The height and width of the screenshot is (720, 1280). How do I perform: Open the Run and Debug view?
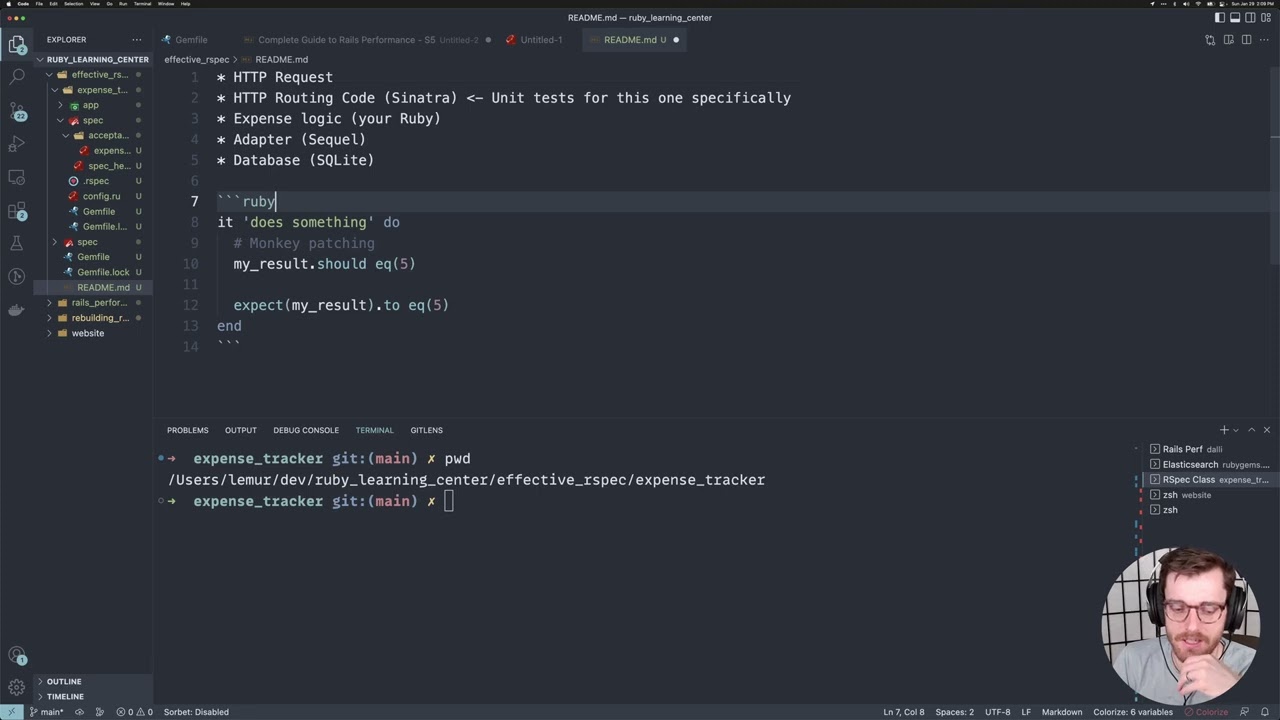click(x=16, y=145)
